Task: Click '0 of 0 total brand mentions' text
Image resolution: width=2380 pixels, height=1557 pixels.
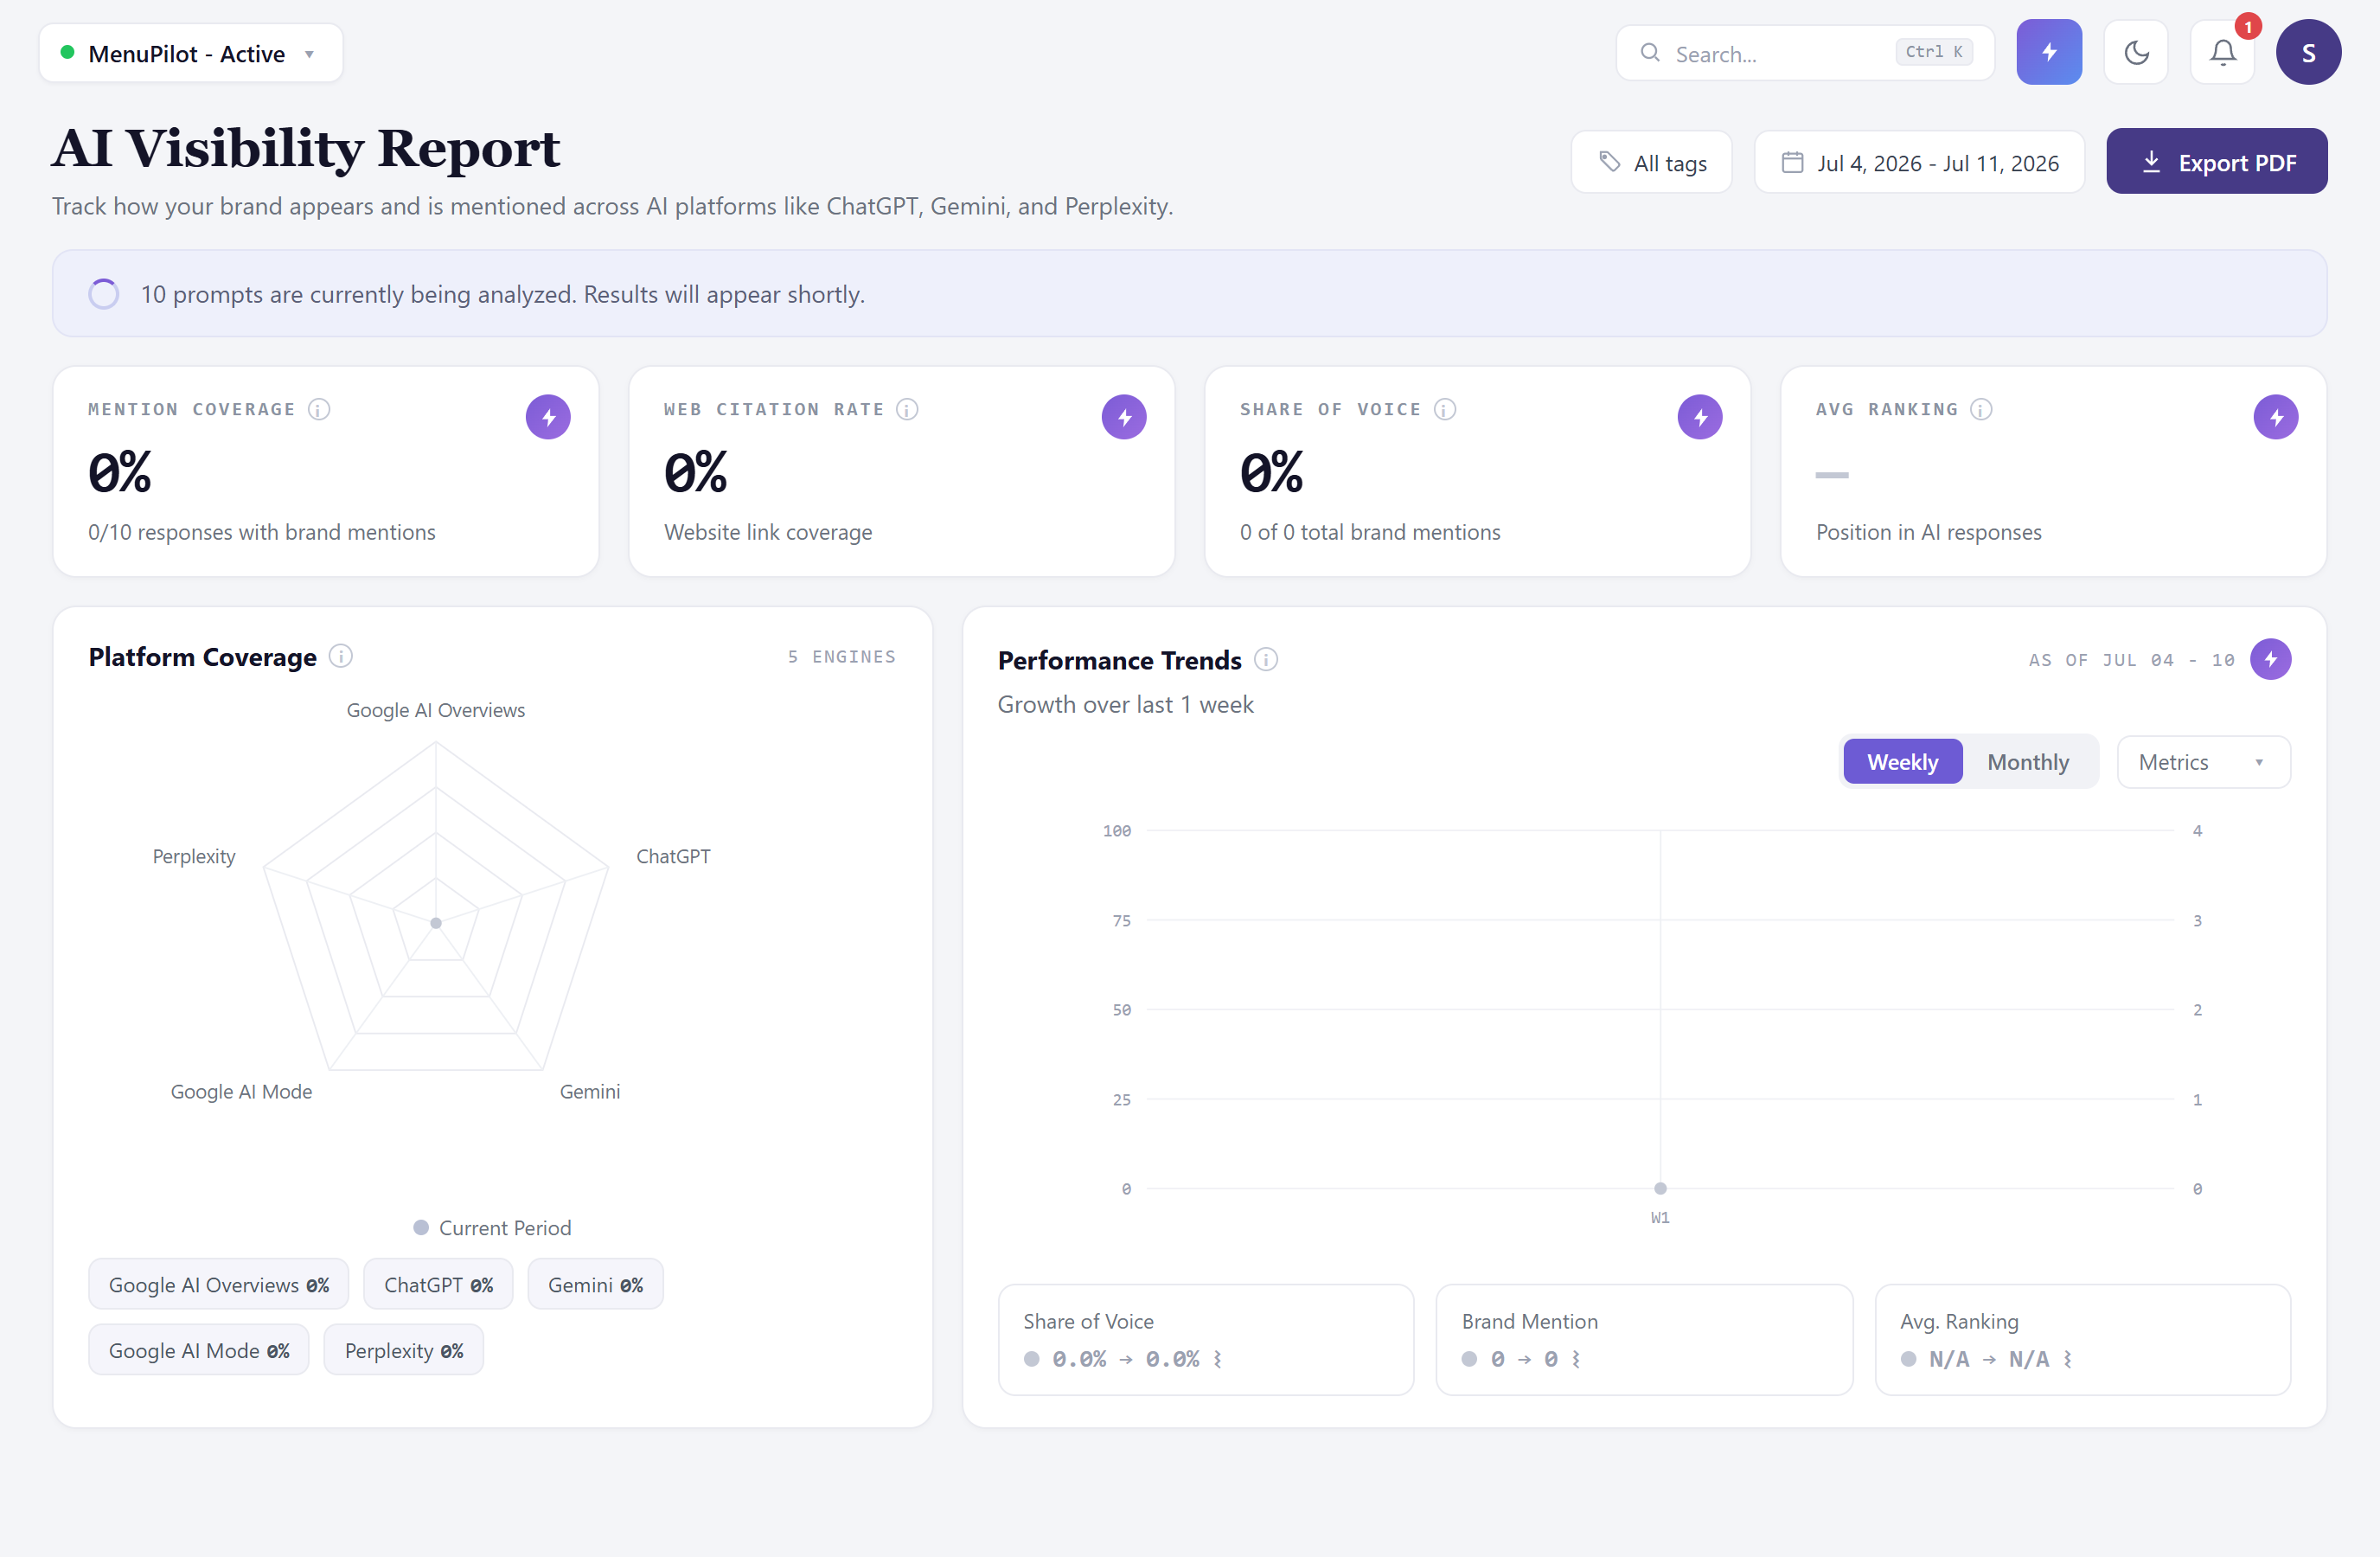Action: pyautogui.click(x=1370, y=532)
